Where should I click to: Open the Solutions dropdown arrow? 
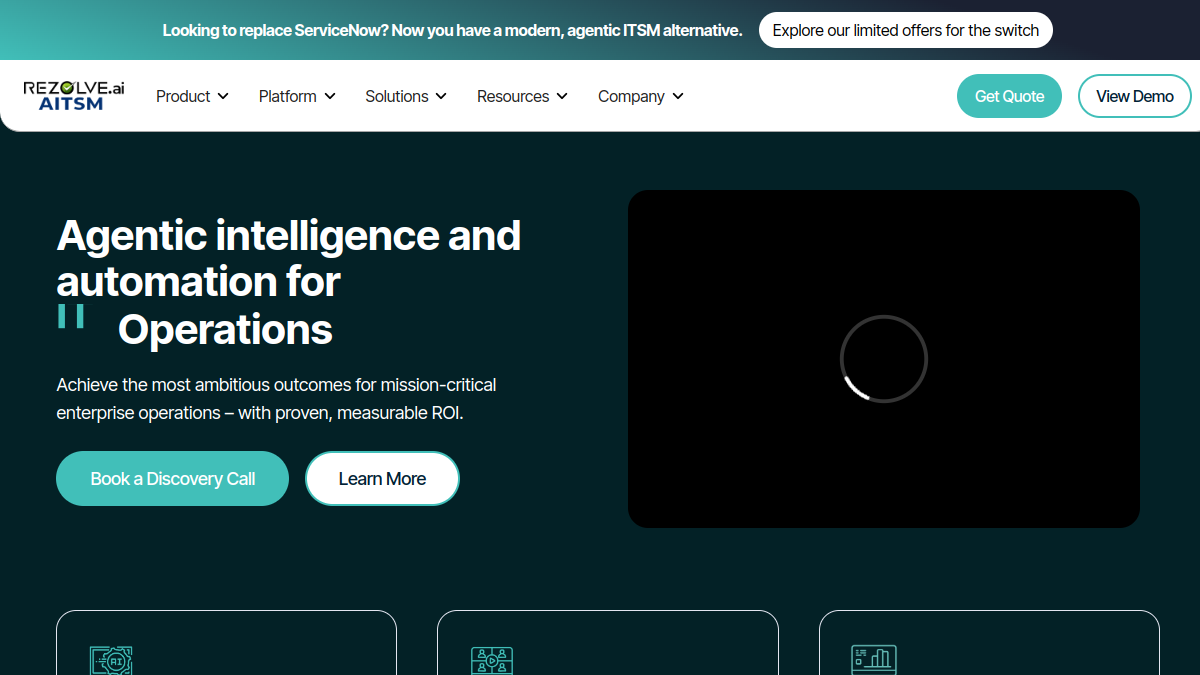pyautogui.click(x=441, y=96)
